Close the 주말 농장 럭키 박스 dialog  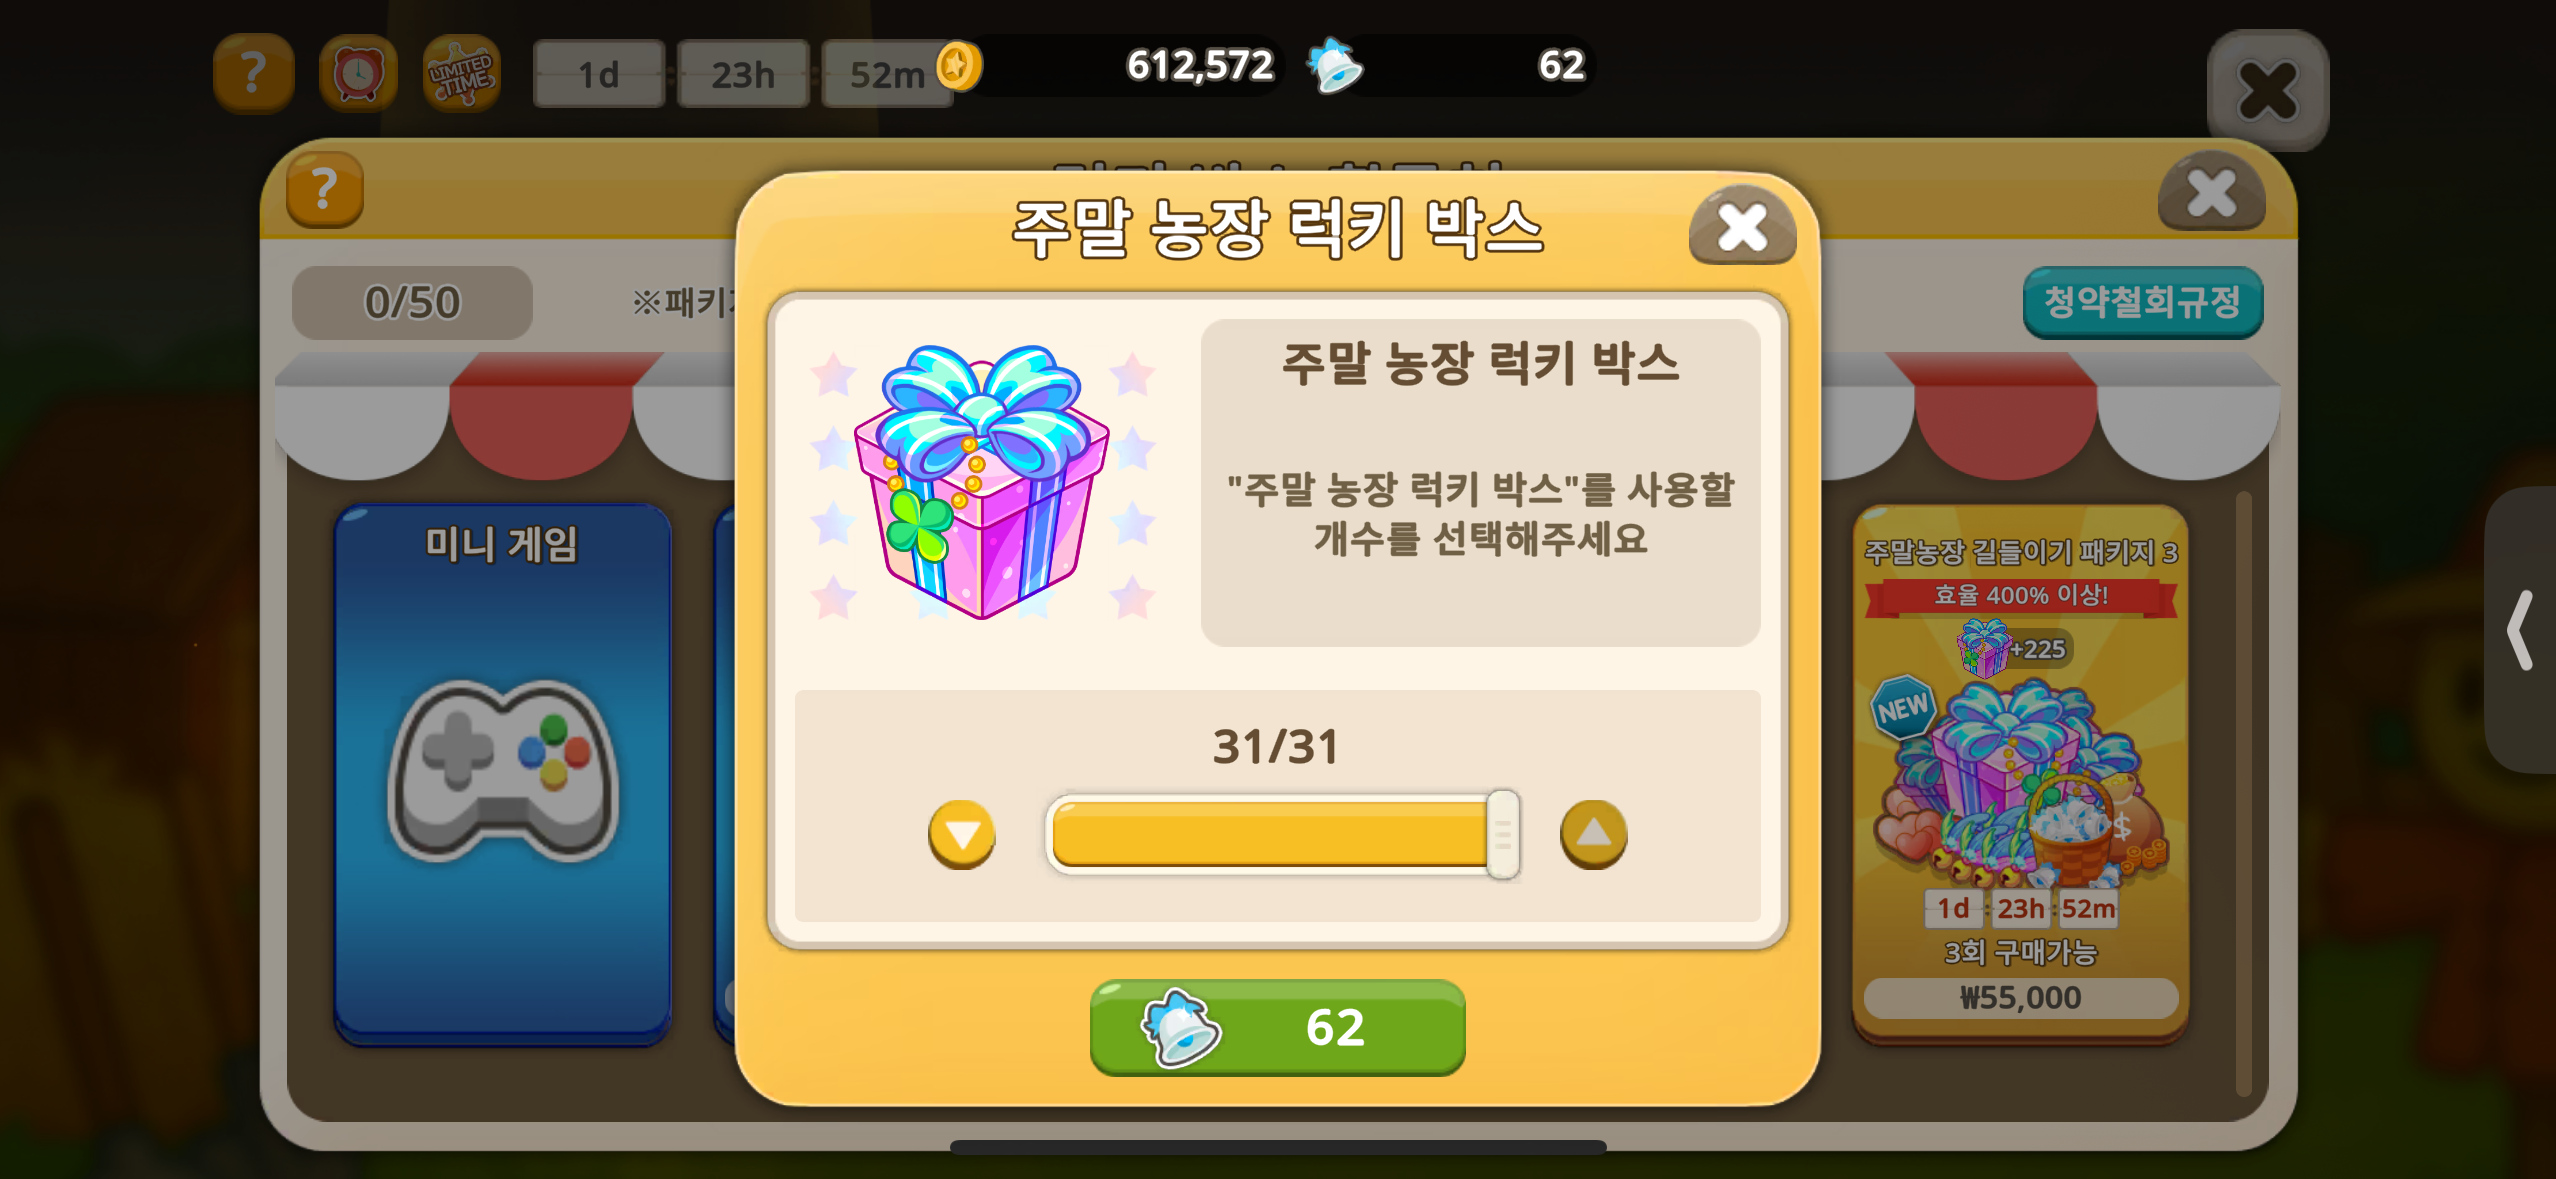(1742, 227)
